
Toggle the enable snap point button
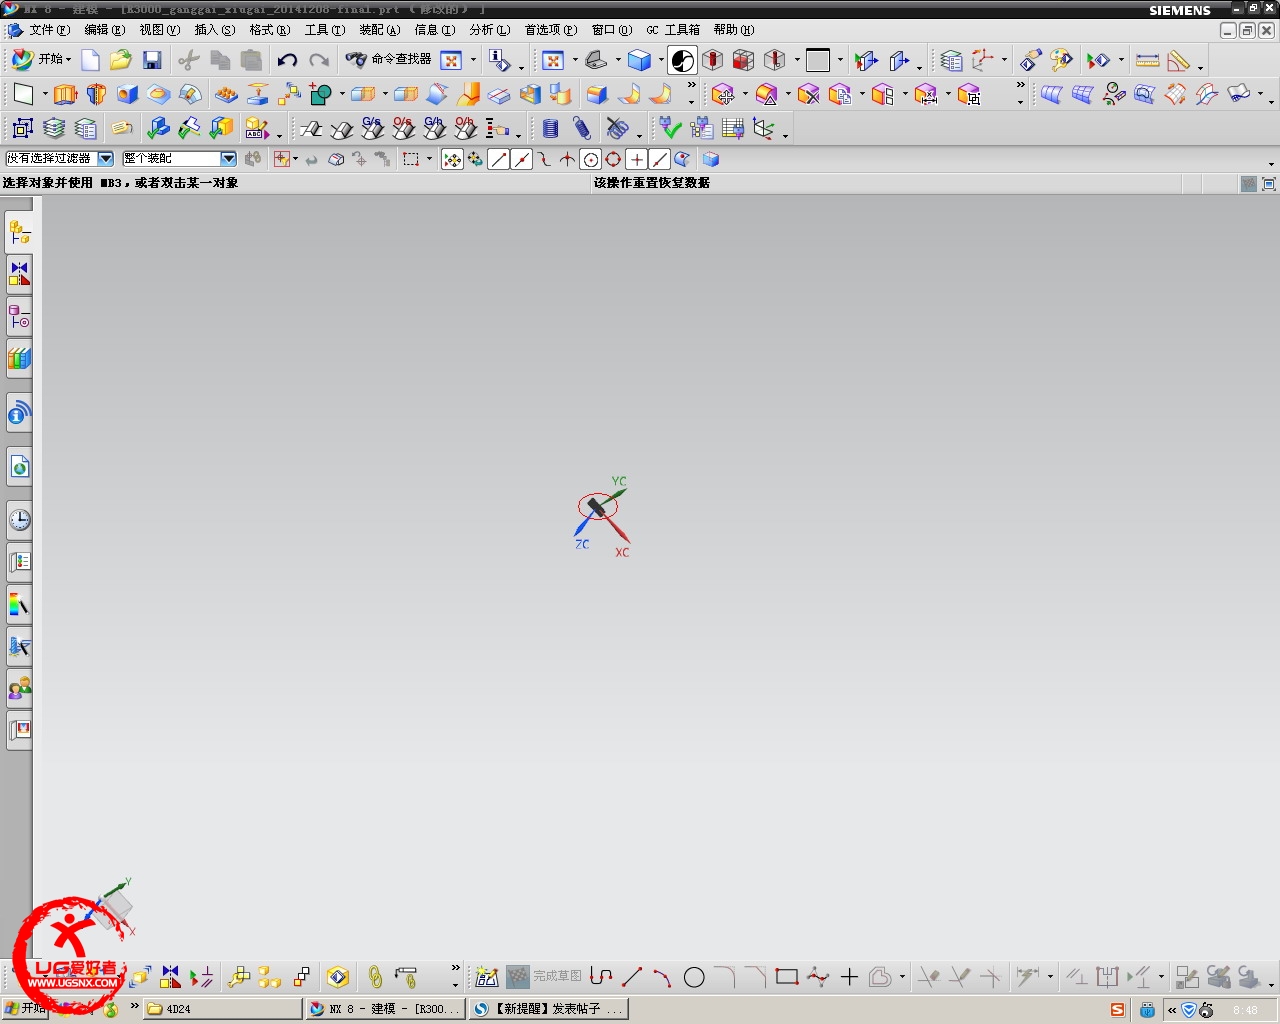[x=453, y=159]
